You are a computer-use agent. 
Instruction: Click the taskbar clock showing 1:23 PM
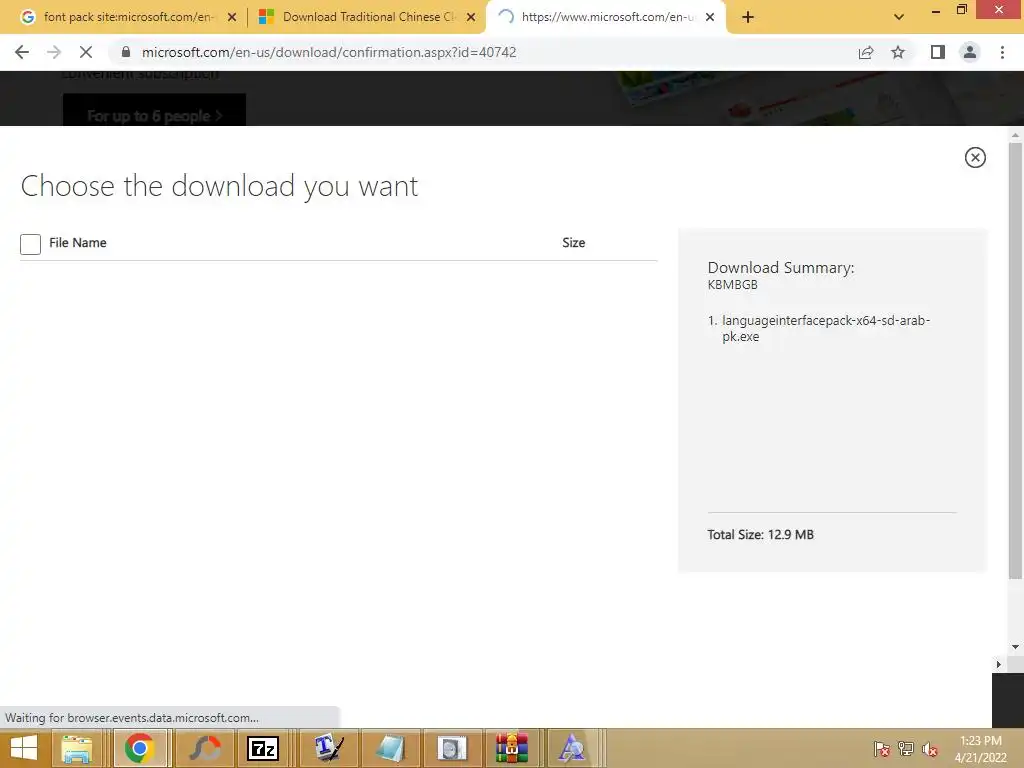click(980, 748)
